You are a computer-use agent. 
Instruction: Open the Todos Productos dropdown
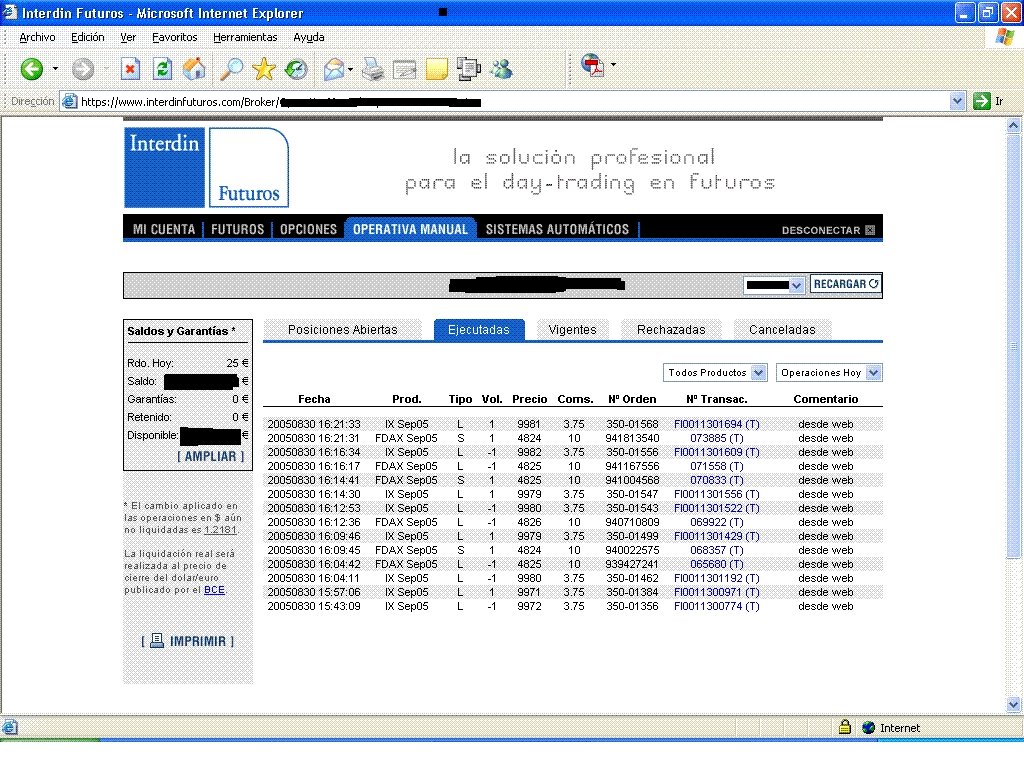(715, 372)
